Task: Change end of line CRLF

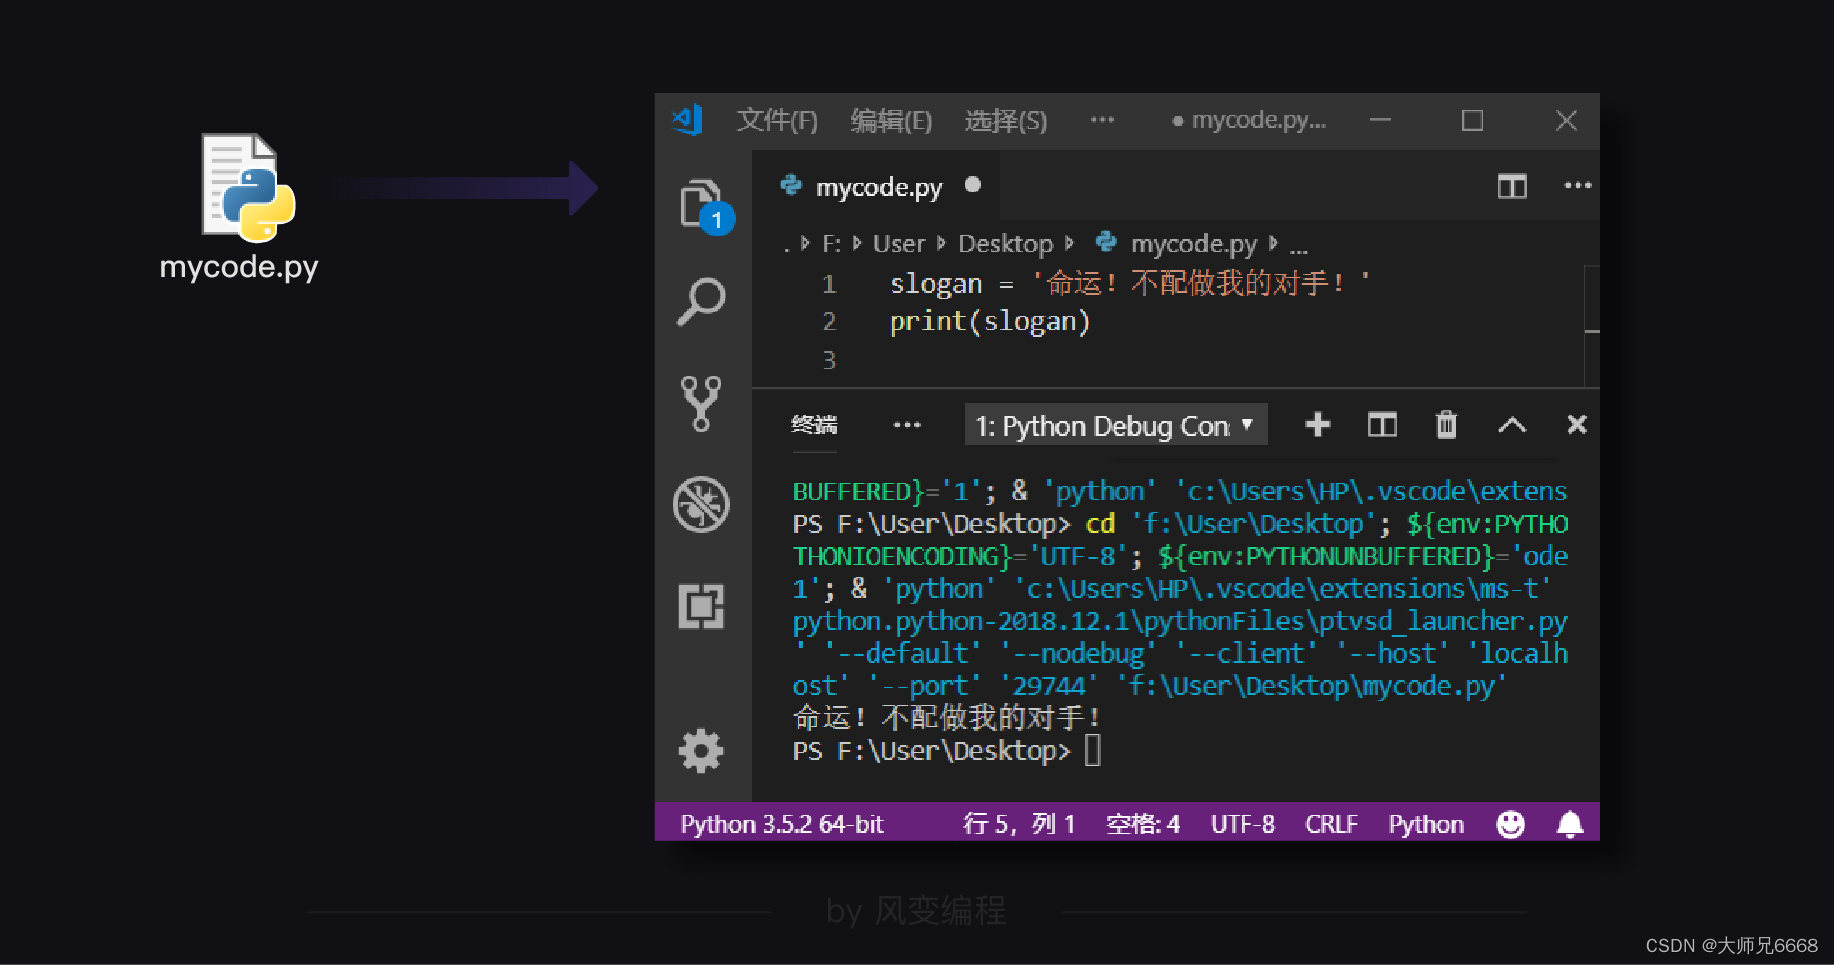Action: tap(1331, 824)
